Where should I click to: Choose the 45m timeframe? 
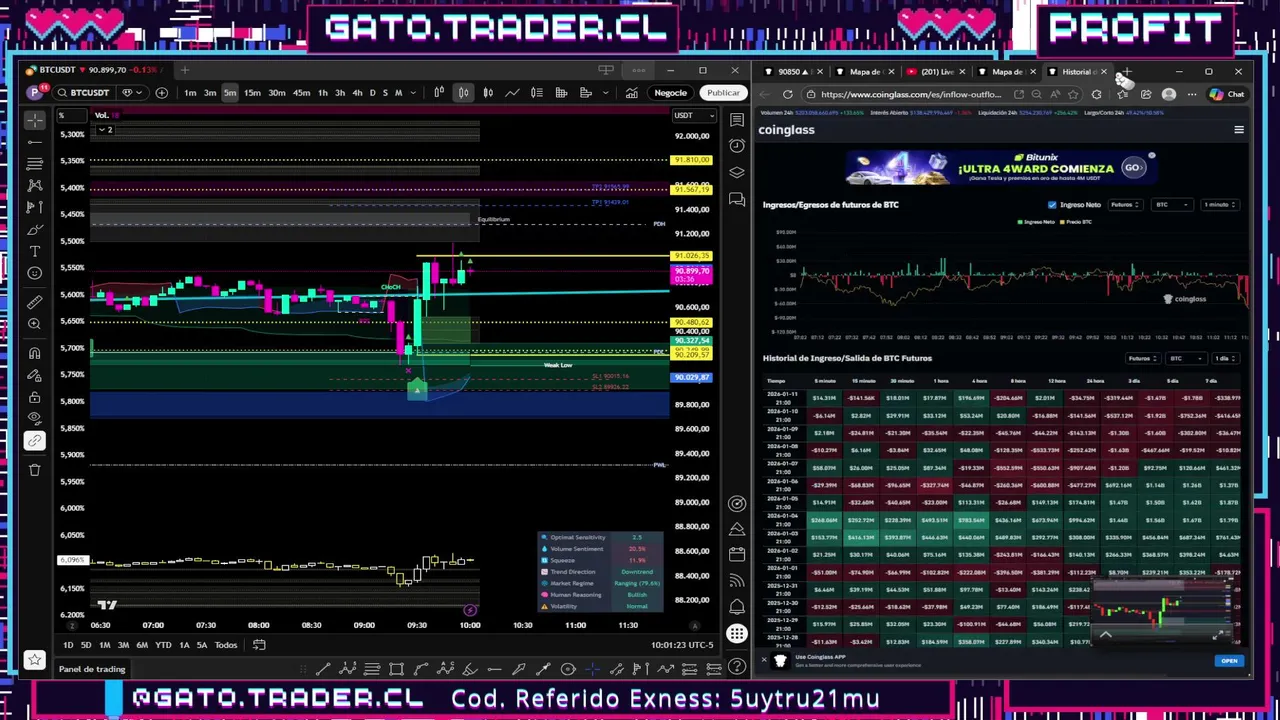pos(301,93)
